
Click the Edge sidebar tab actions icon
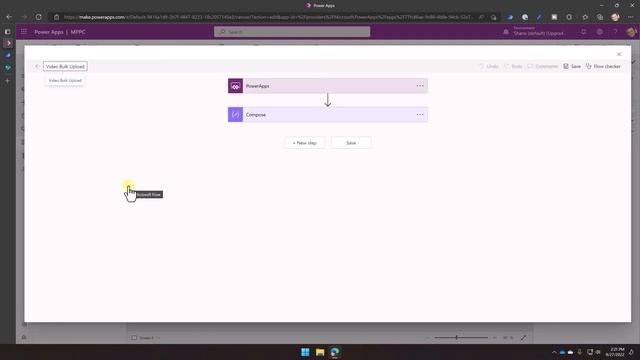point(7,31)
